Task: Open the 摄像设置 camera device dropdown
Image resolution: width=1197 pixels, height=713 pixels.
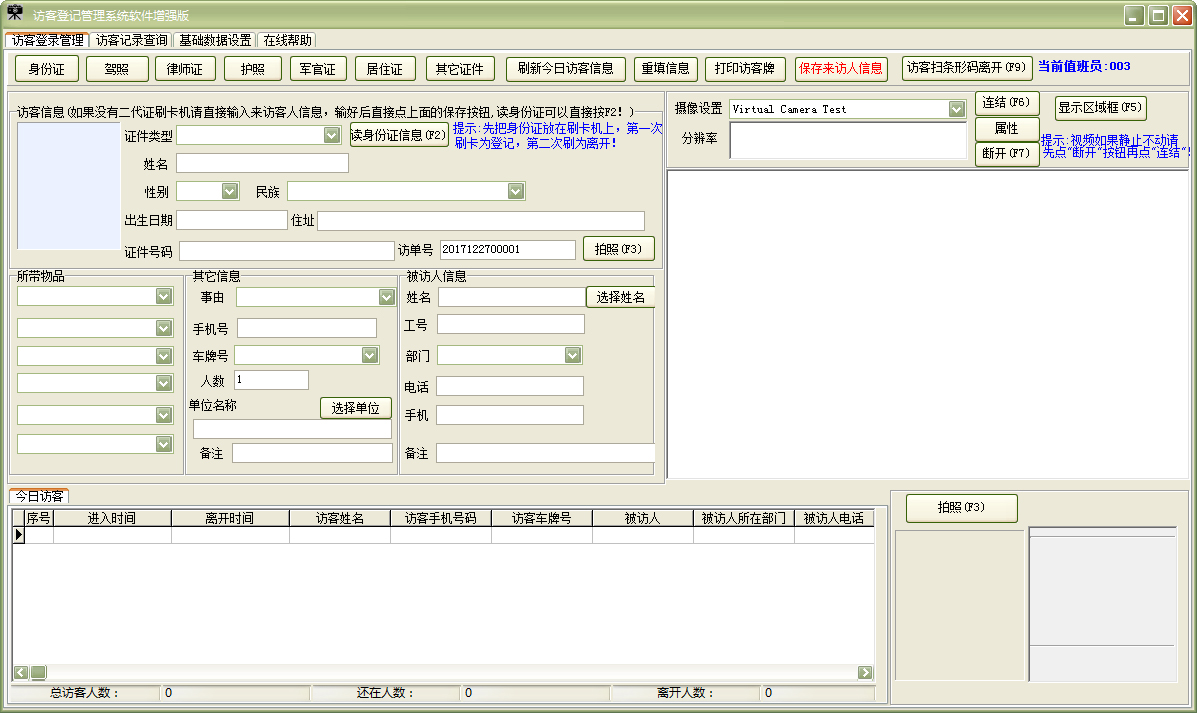Action: [956, 109]
